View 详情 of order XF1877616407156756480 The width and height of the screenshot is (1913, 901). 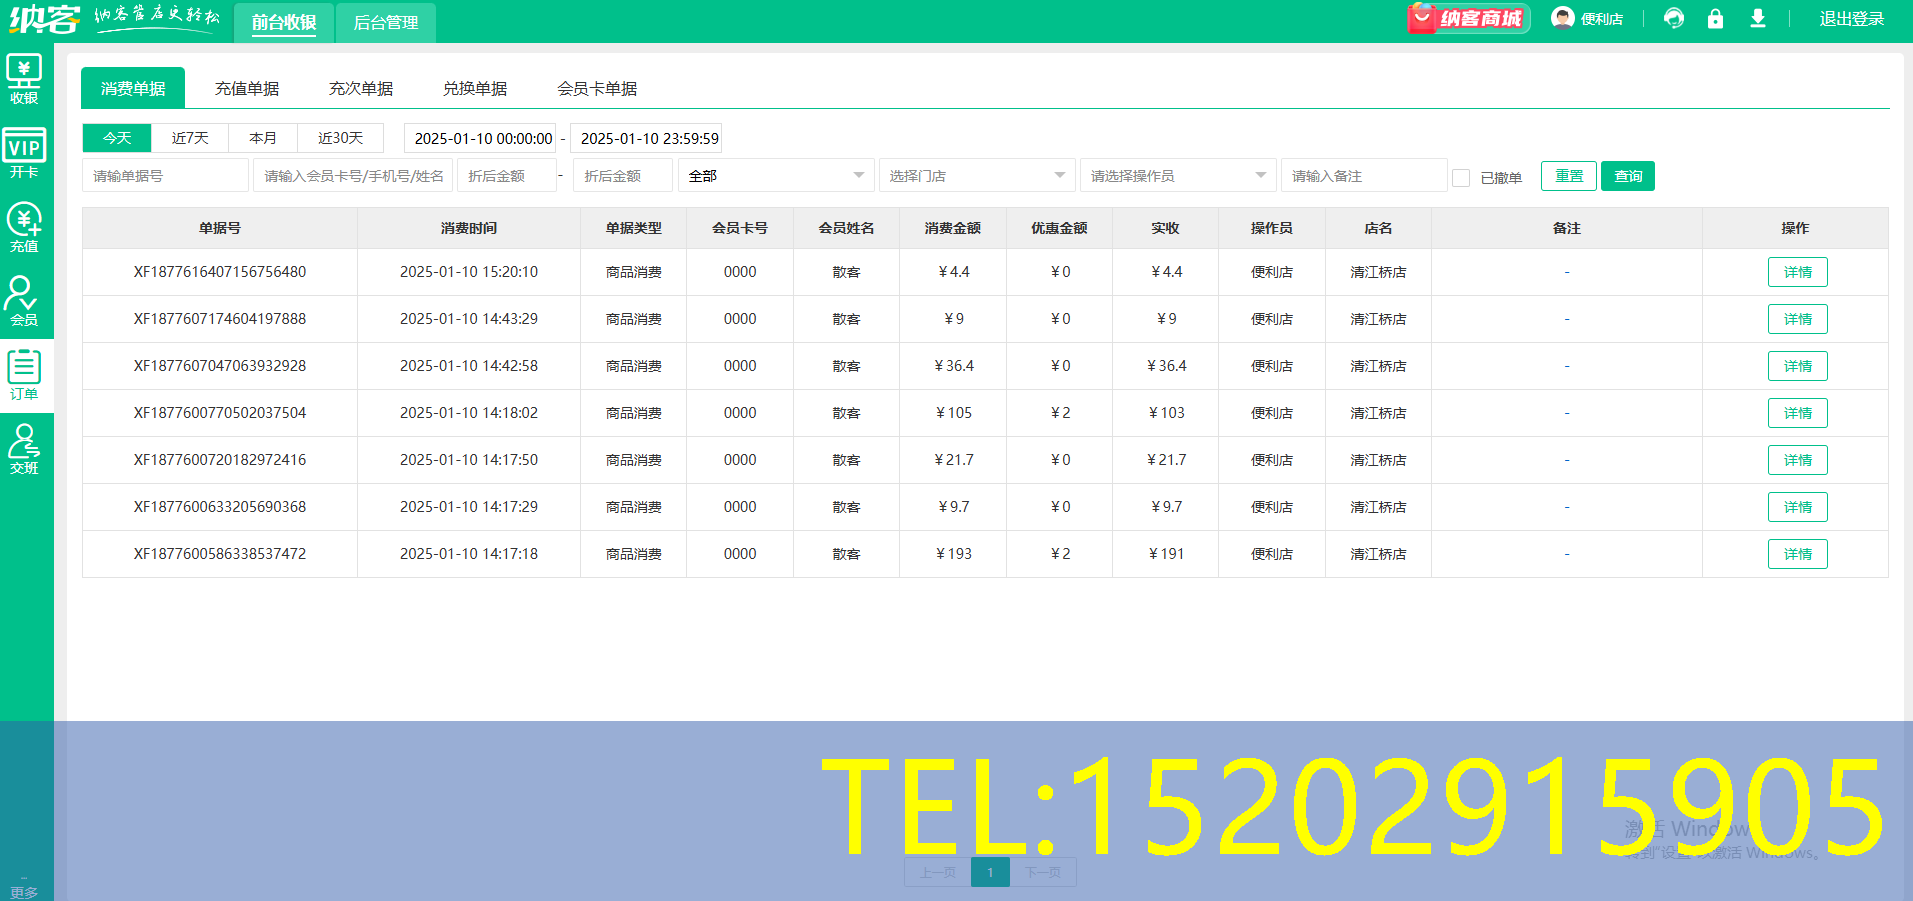(x=1797, y=271)
